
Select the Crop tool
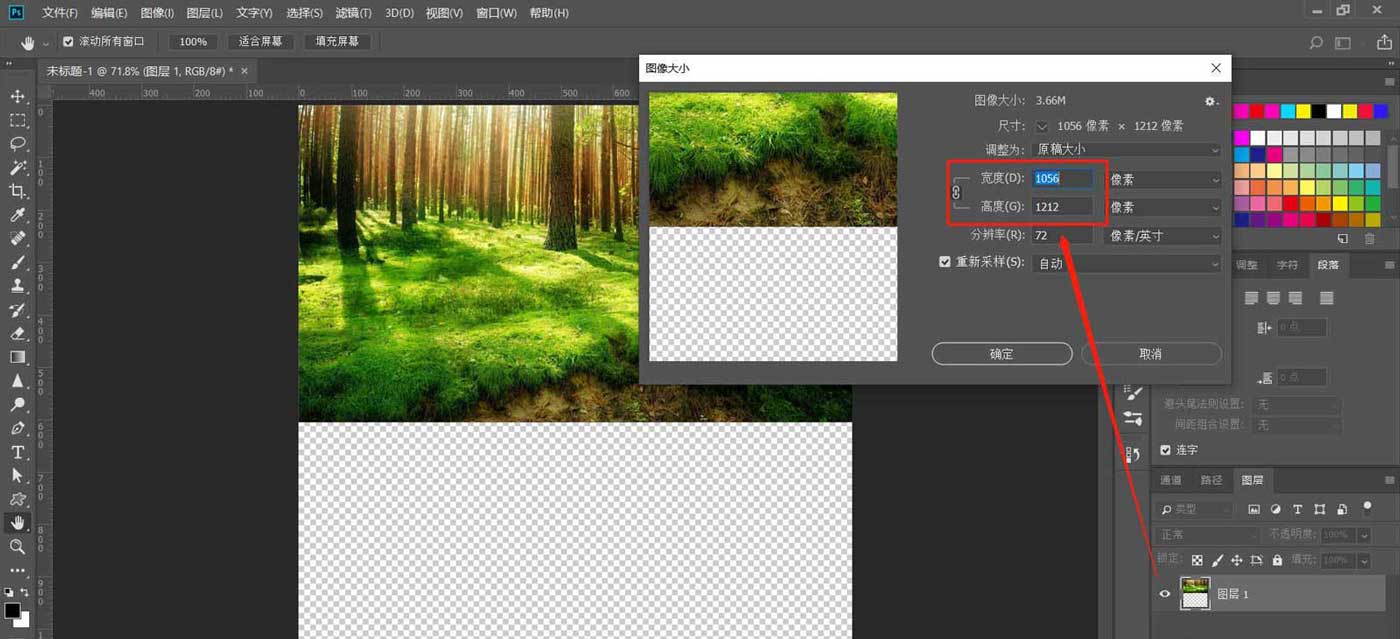[x=18, y=191]
